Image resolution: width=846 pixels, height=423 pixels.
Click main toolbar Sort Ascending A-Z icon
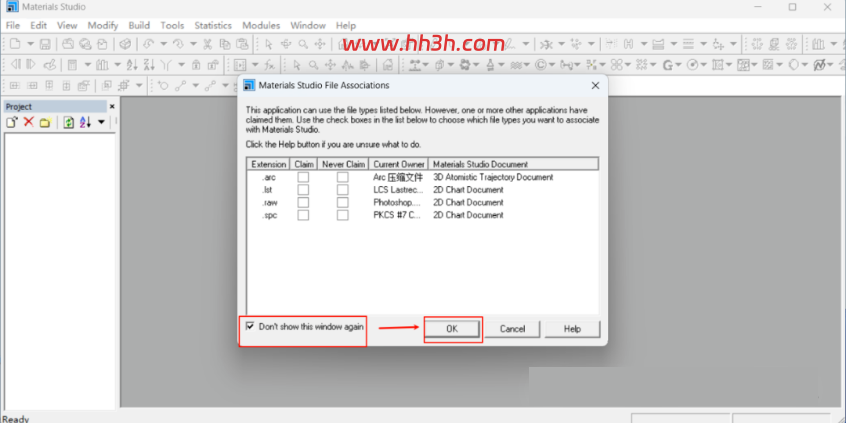[132, 65]
